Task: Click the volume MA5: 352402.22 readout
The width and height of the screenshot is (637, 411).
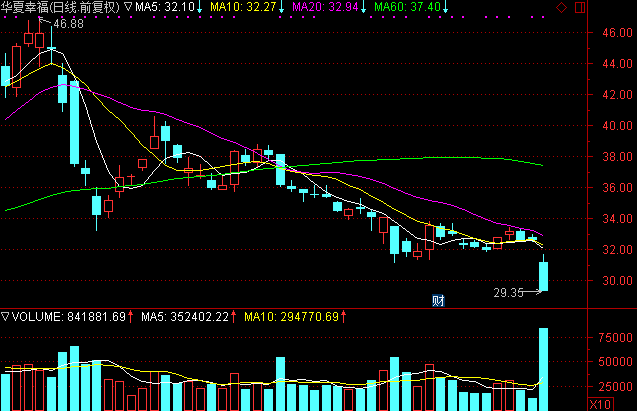Action: 185,317
